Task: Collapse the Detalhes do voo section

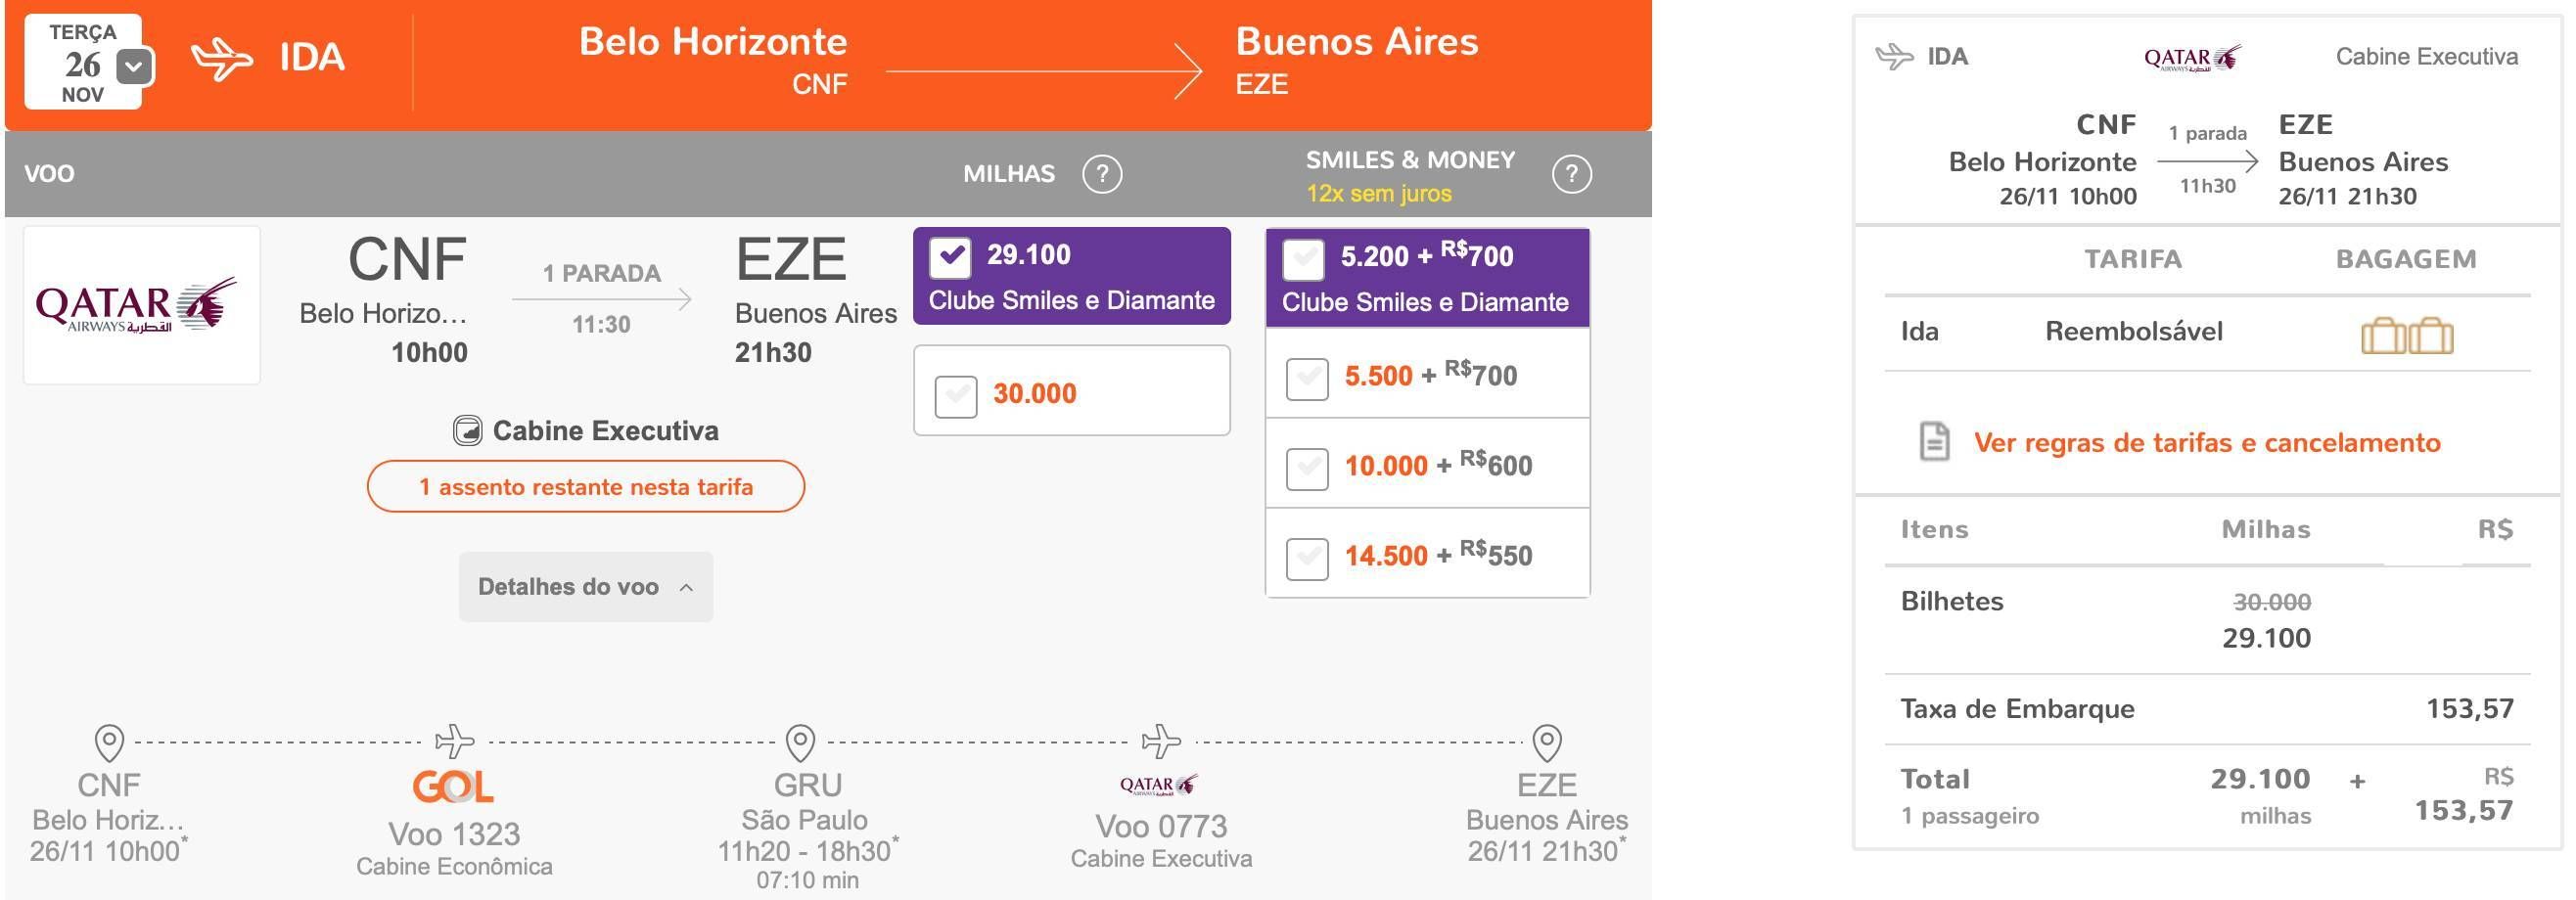Action: 586,587
